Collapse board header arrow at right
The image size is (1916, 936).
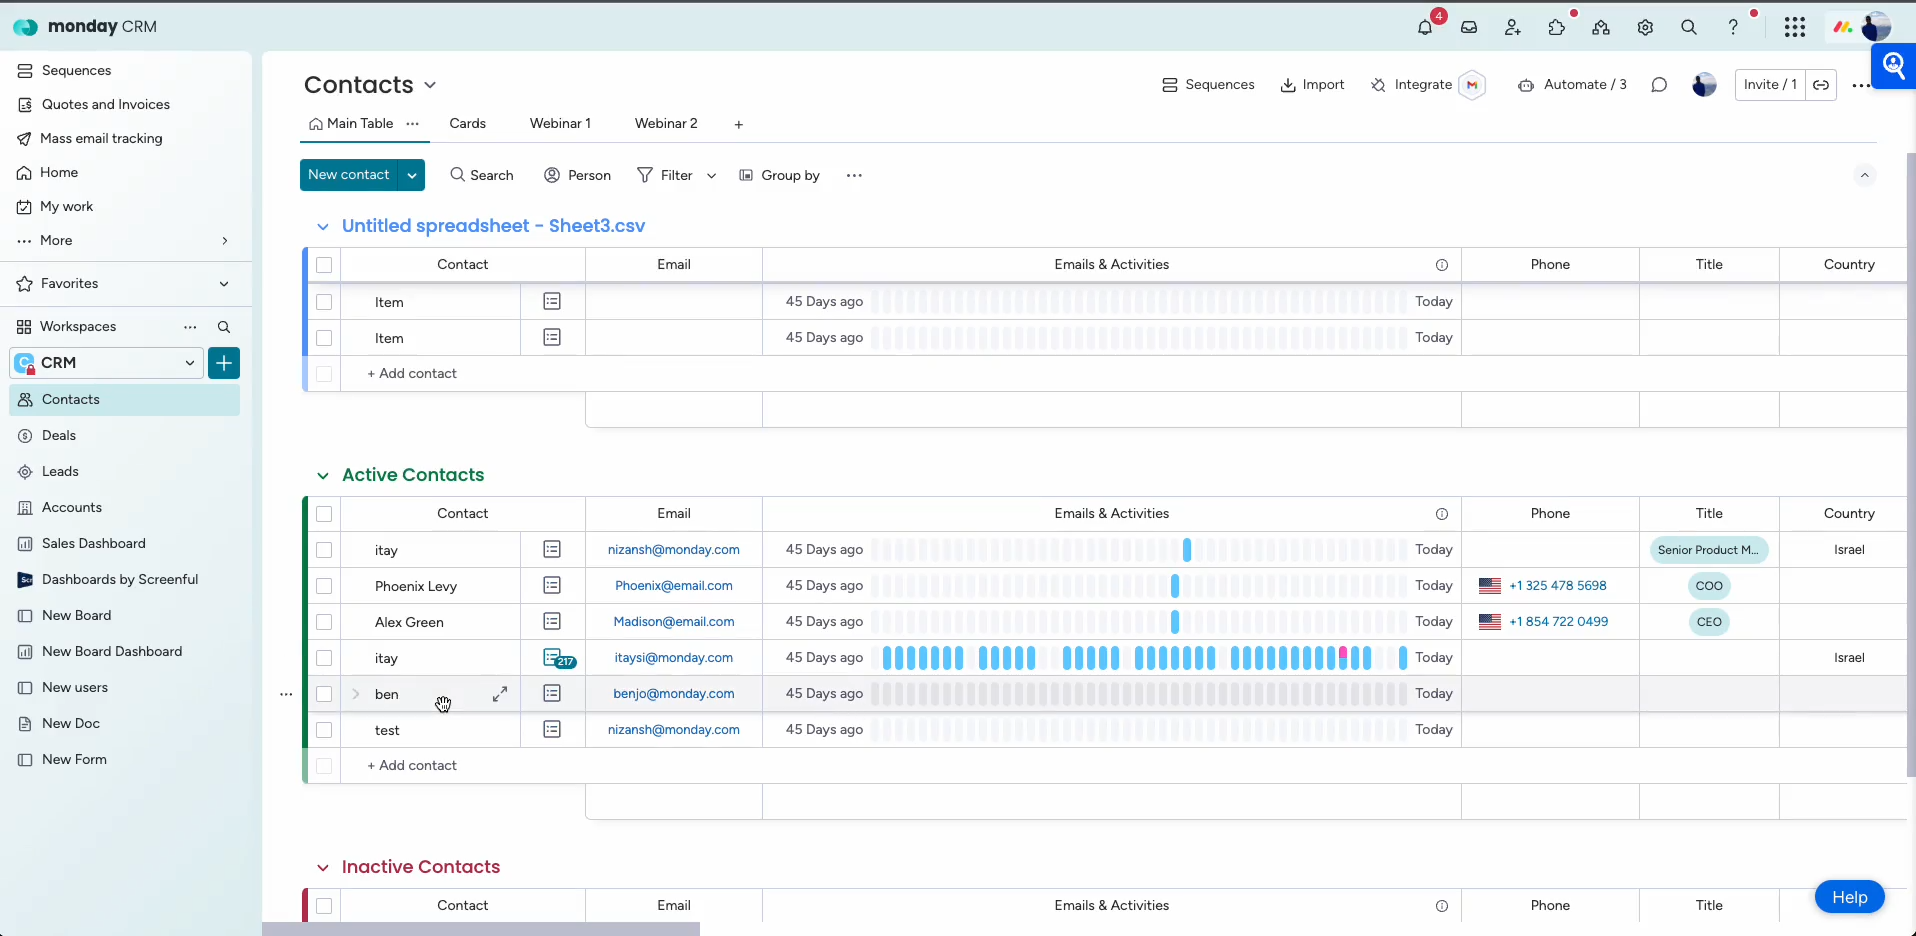click(1864, 175)
